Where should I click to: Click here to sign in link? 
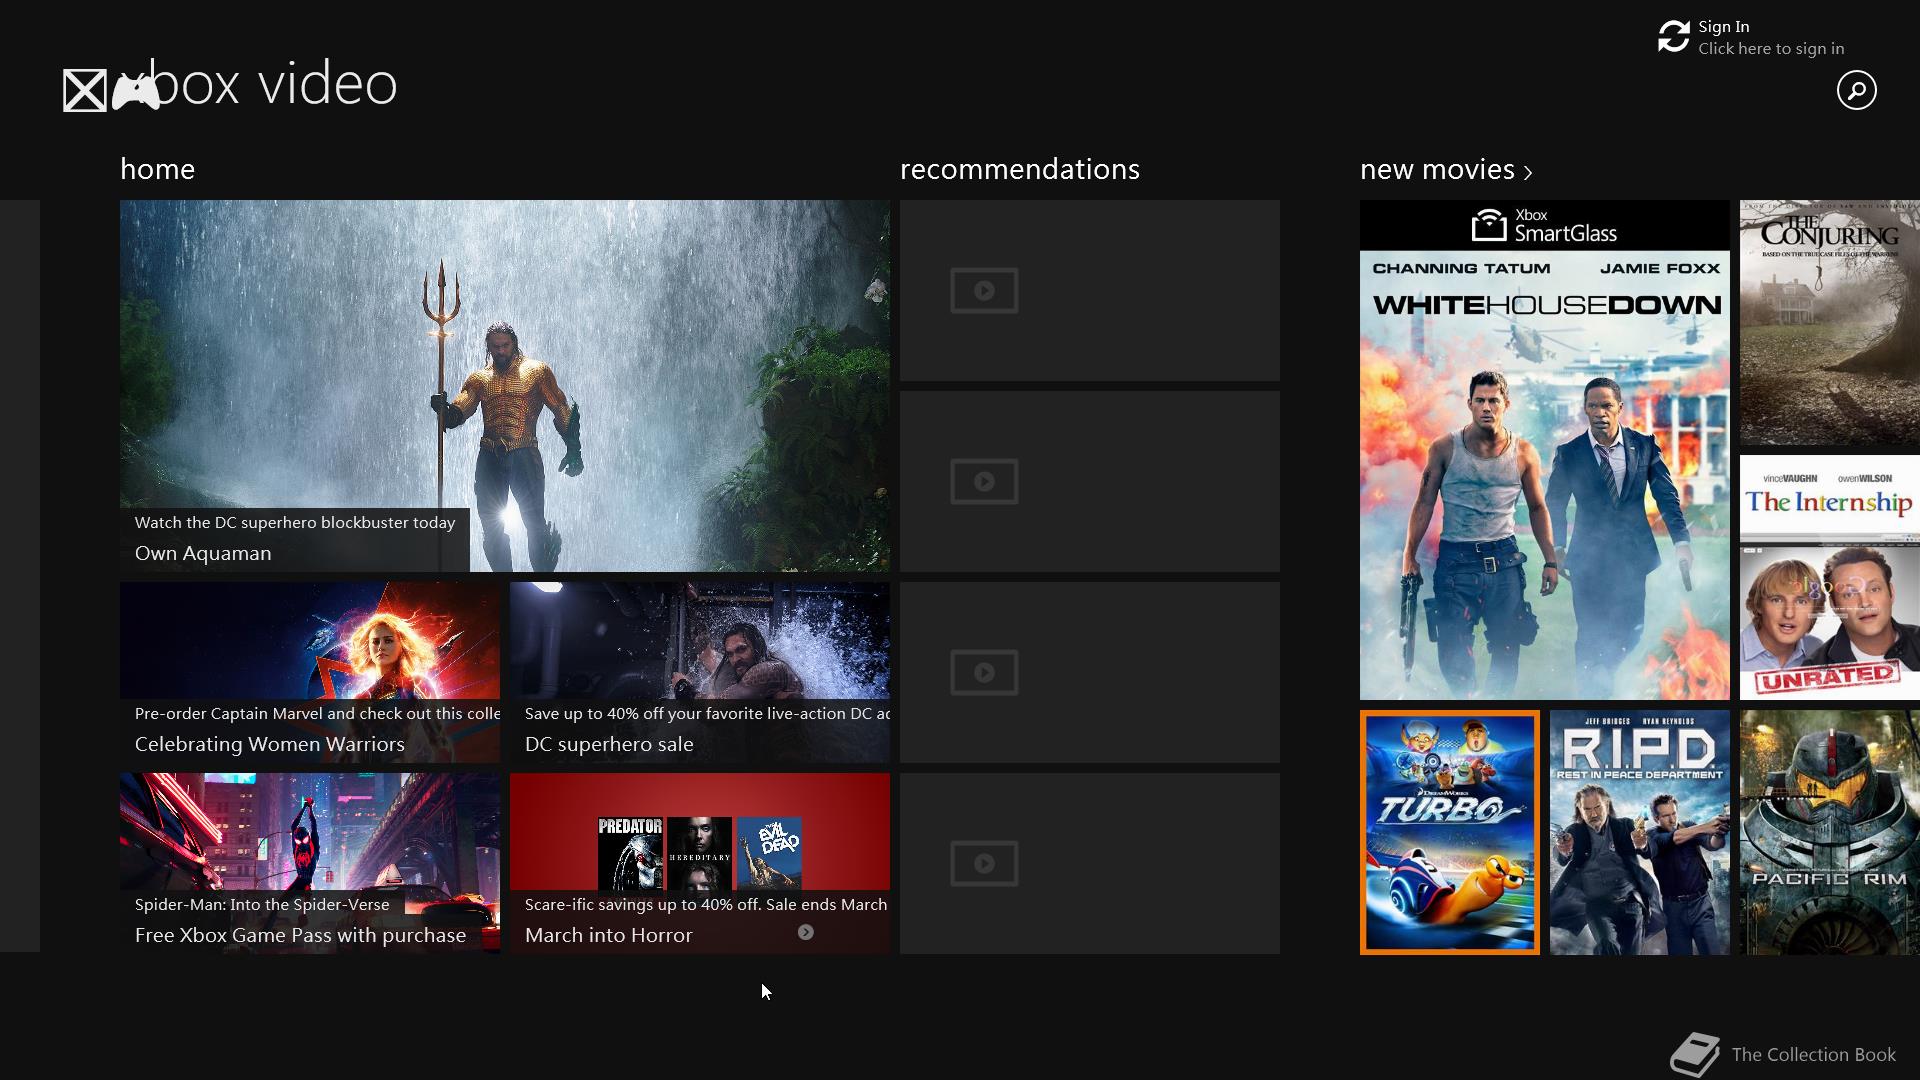(1770, 49)
